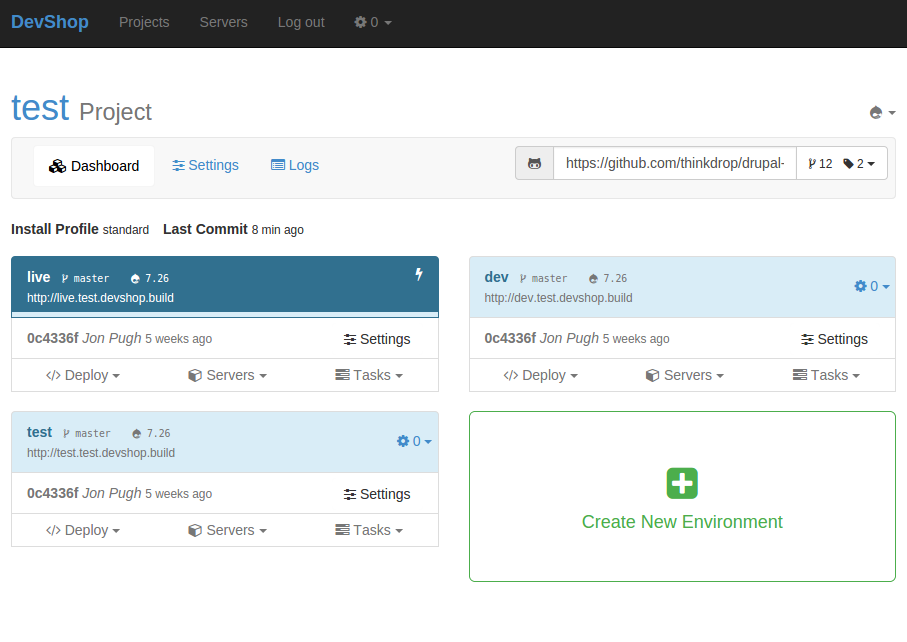Visit http://live.test.devshop.build
The image size is (907, 642).
coord(100,298)
